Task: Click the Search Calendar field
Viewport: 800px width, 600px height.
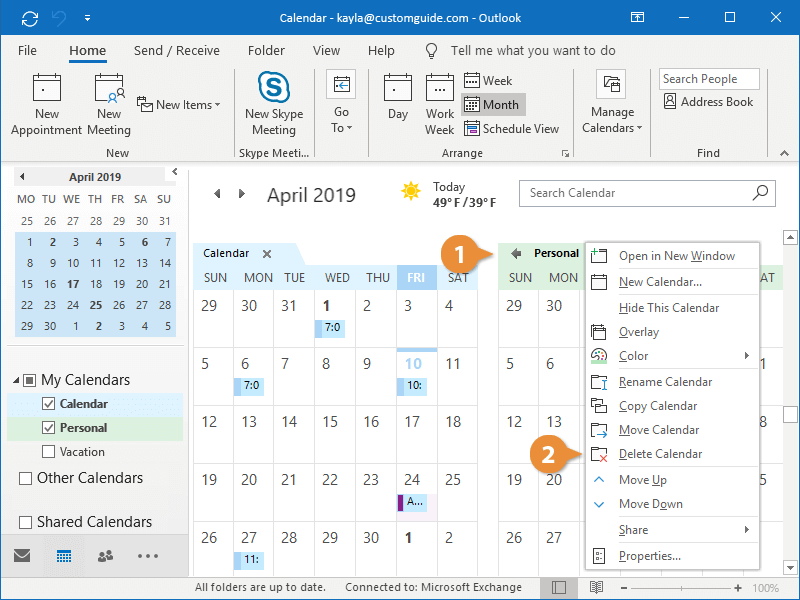Action: point(647,193)
